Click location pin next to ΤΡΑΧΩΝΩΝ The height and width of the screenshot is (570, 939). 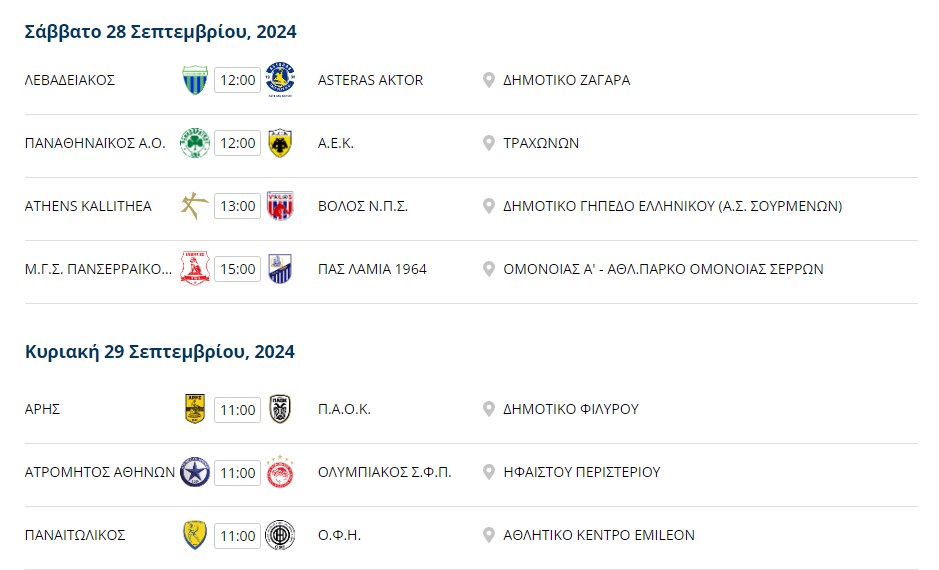coord(489,143)
